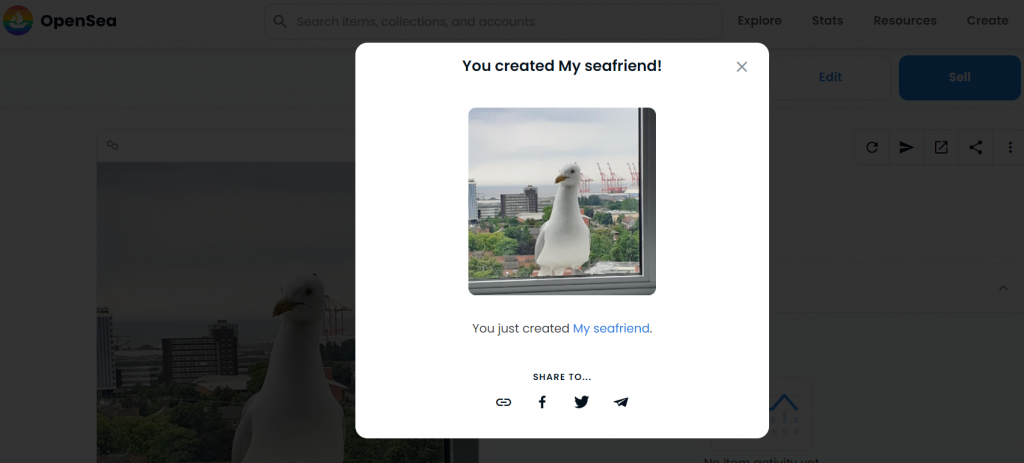The width and height of the screenshot is (1024, 463).
Task: Refresh metadata icon in item toolbar
Action: (872, 148)
